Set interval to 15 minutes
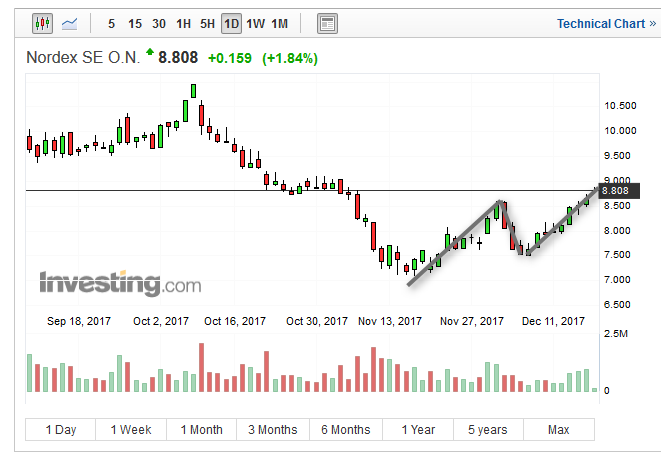The height and width of the screenshot is (453, 661). tap(135, 24)
